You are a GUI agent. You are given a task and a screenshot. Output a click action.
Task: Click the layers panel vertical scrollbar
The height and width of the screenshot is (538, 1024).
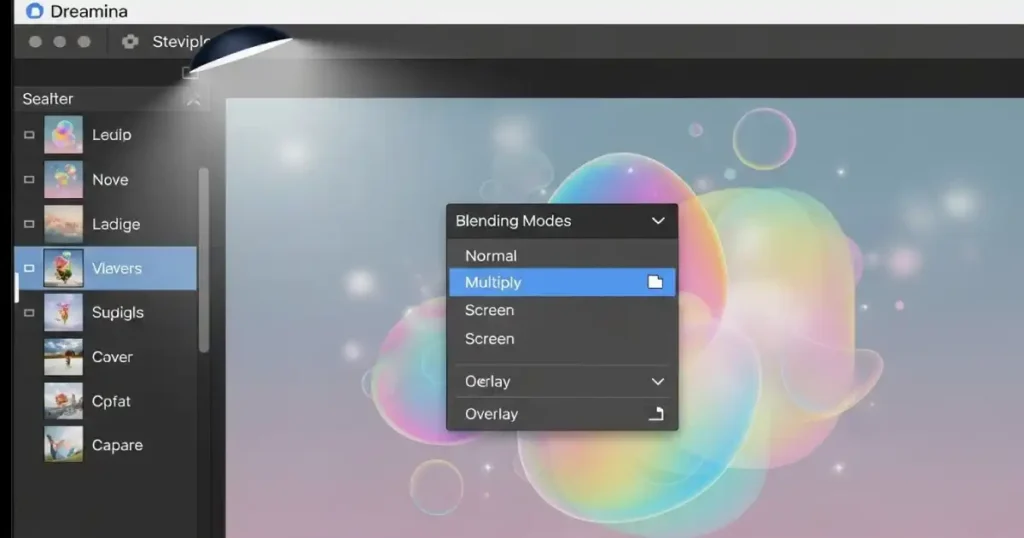coord(204,260)
